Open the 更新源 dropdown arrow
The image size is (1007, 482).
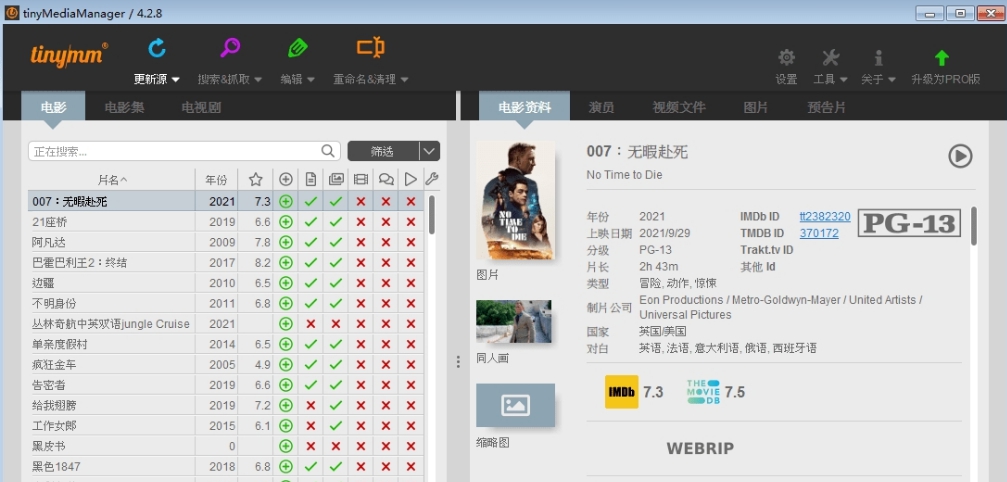[175, 80]
